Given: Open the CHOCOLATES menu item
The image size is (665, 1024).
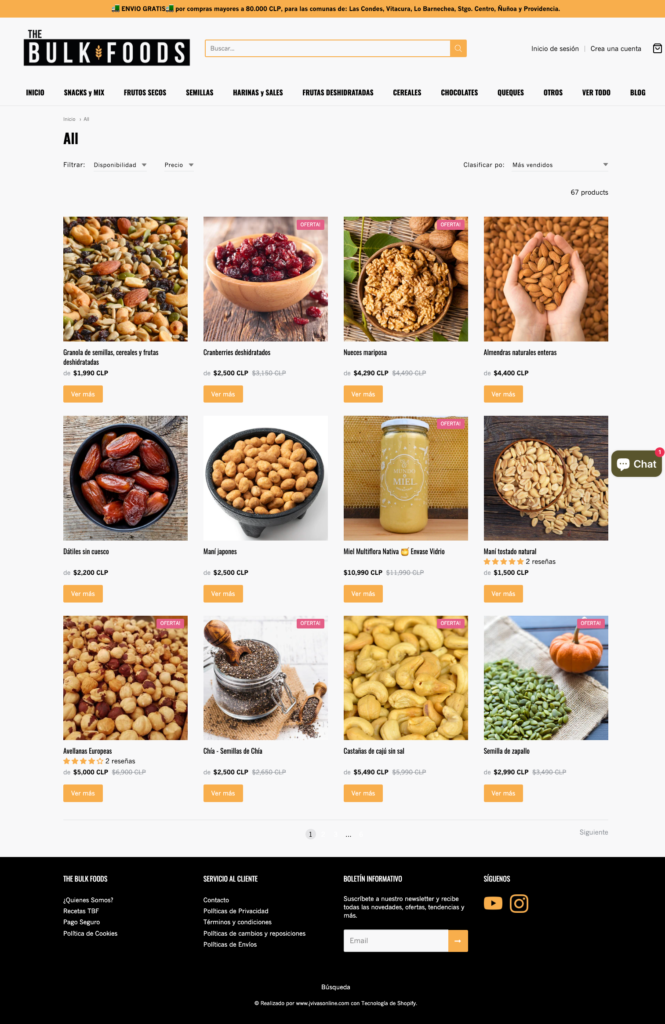Looking at the screenshot, I should point(459,93).
